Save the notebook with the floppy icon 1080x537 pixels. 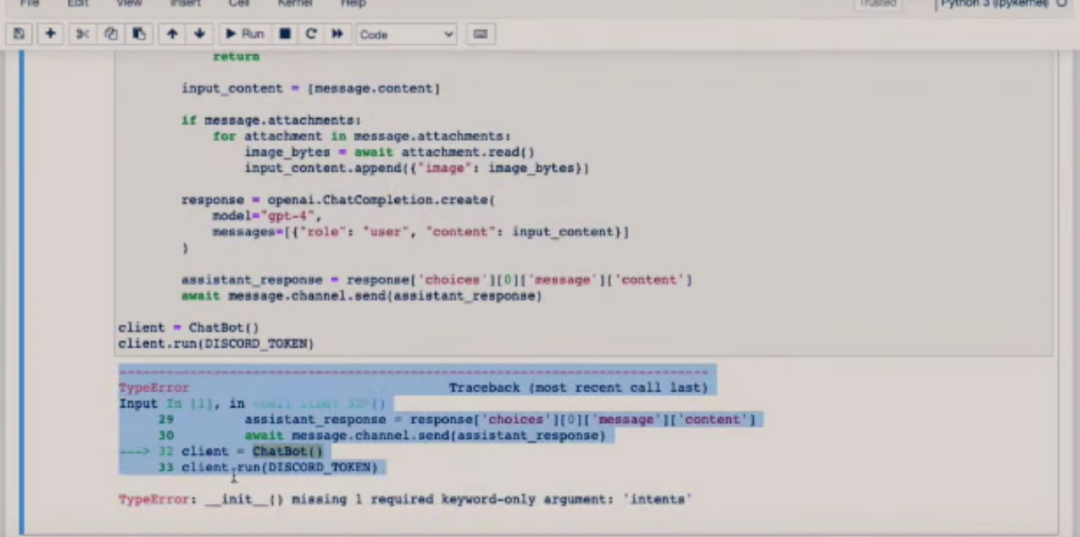(19, 34)
